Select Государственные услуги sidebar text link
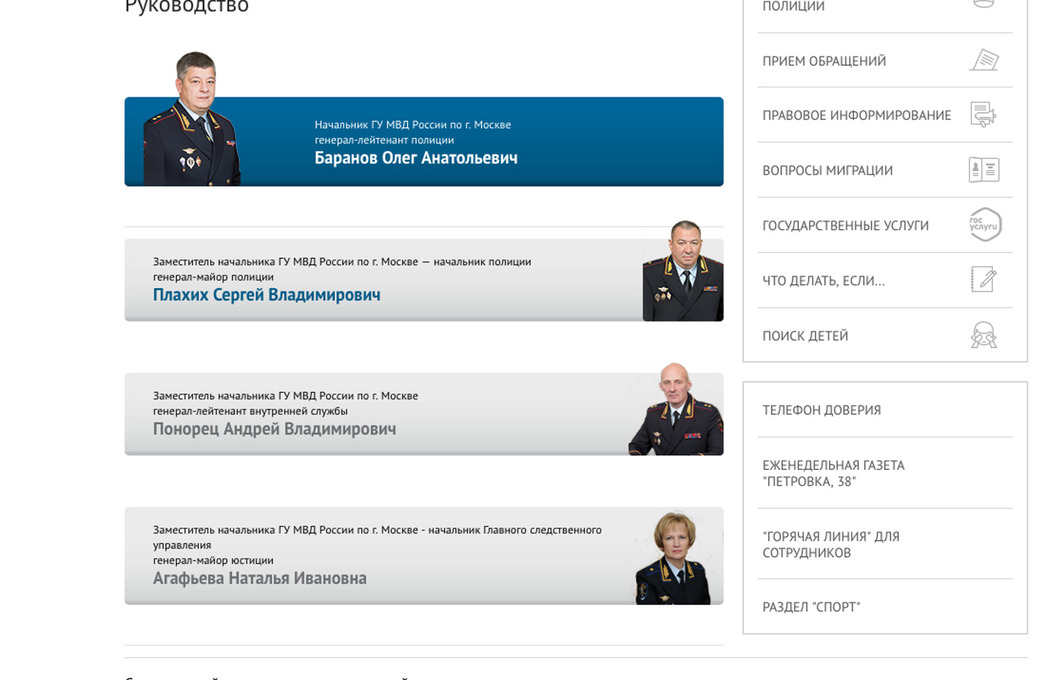 (x=845, y=226)
